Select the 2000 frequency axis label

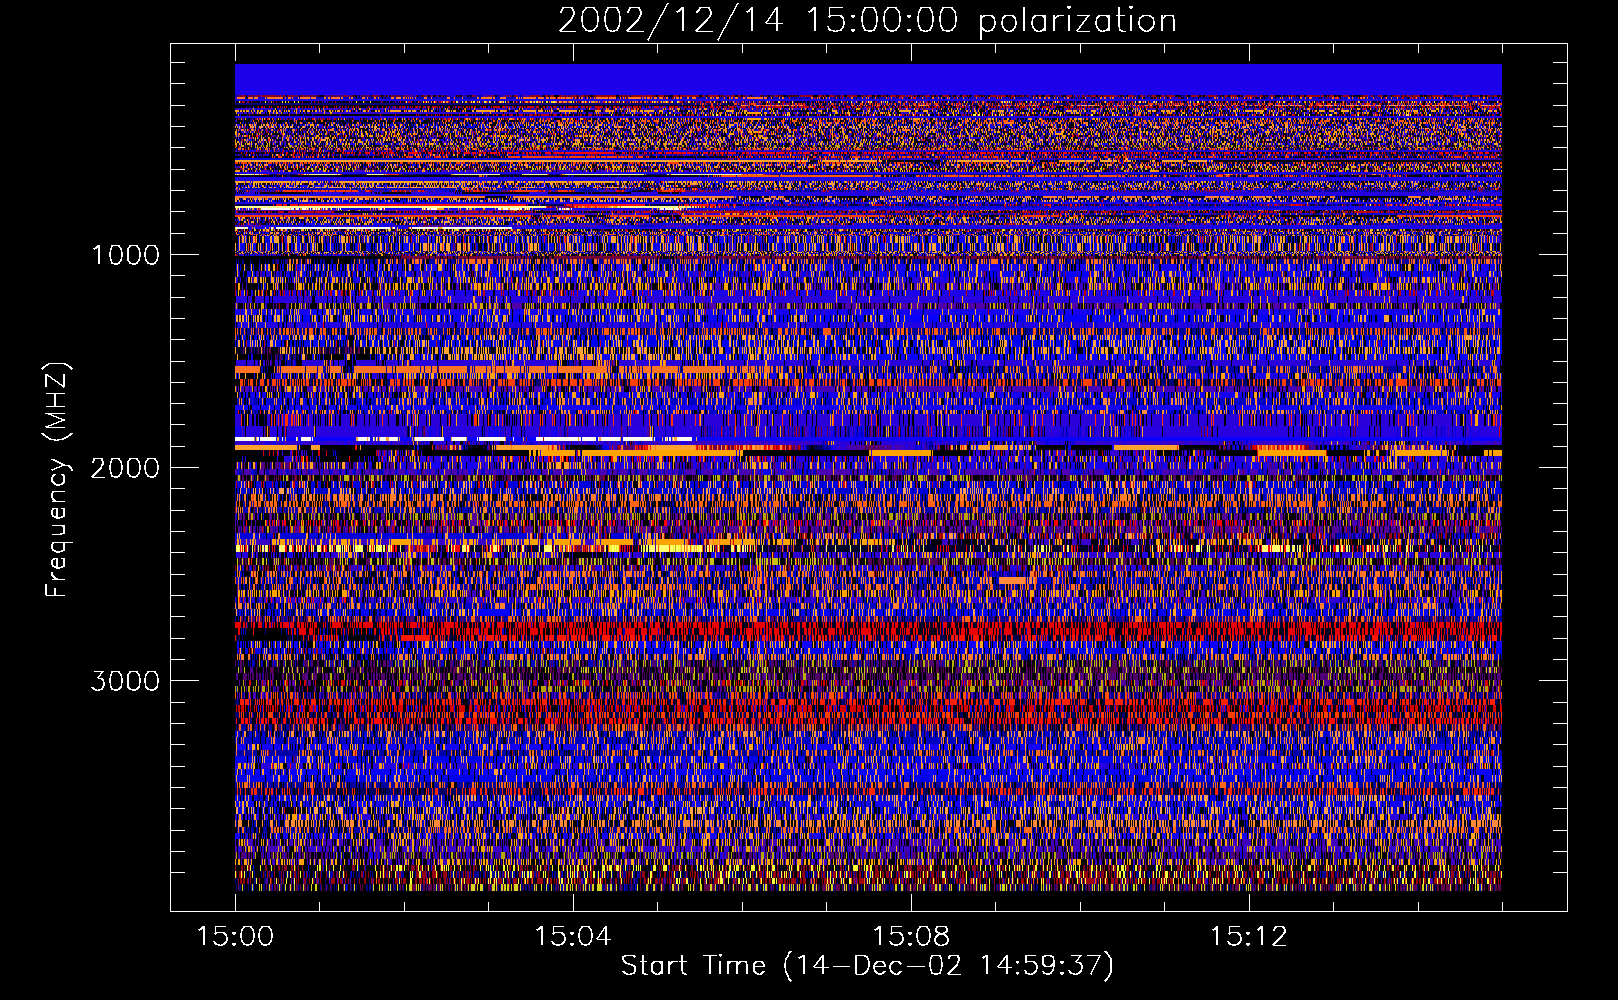coord(125,468)
